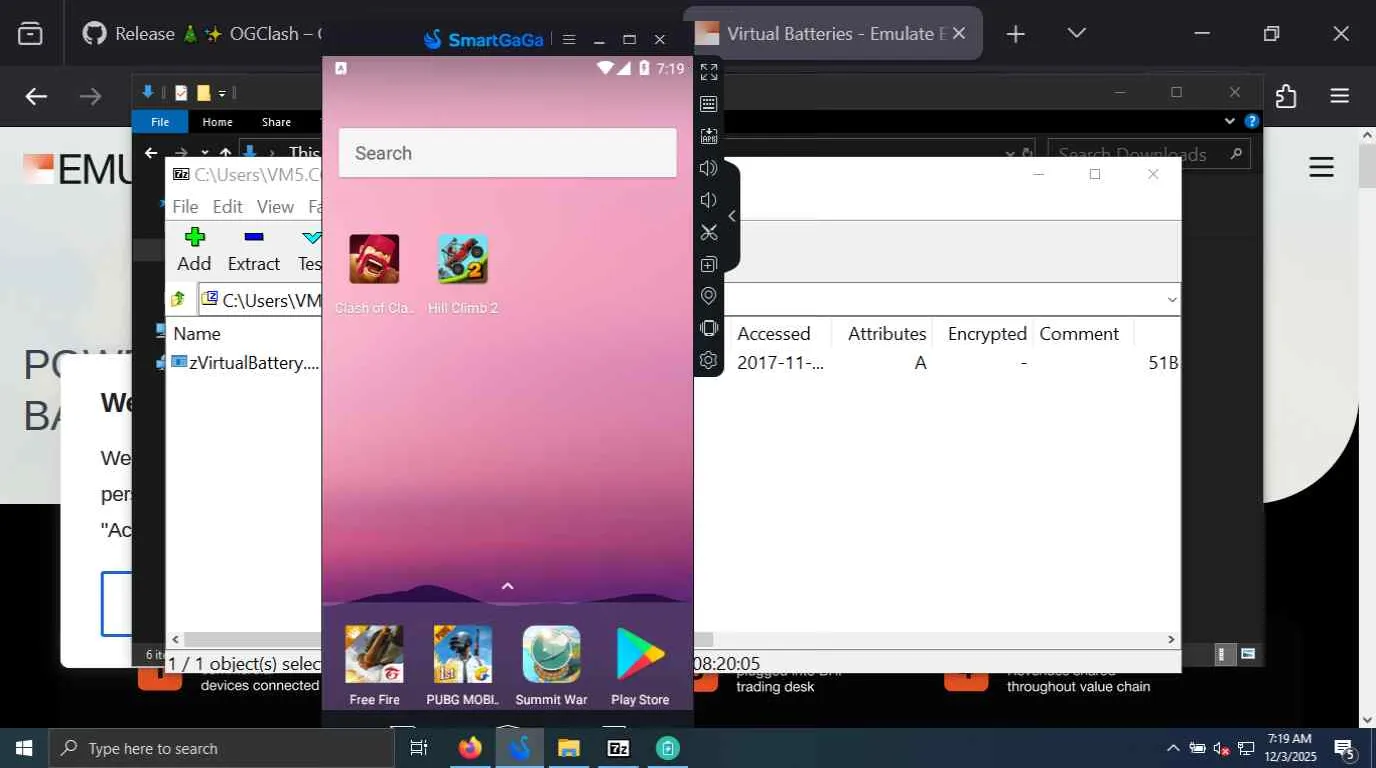Open the 7-Zip address bar dropdown
The image size is (1376, 768).
(x=1171, y=300)
